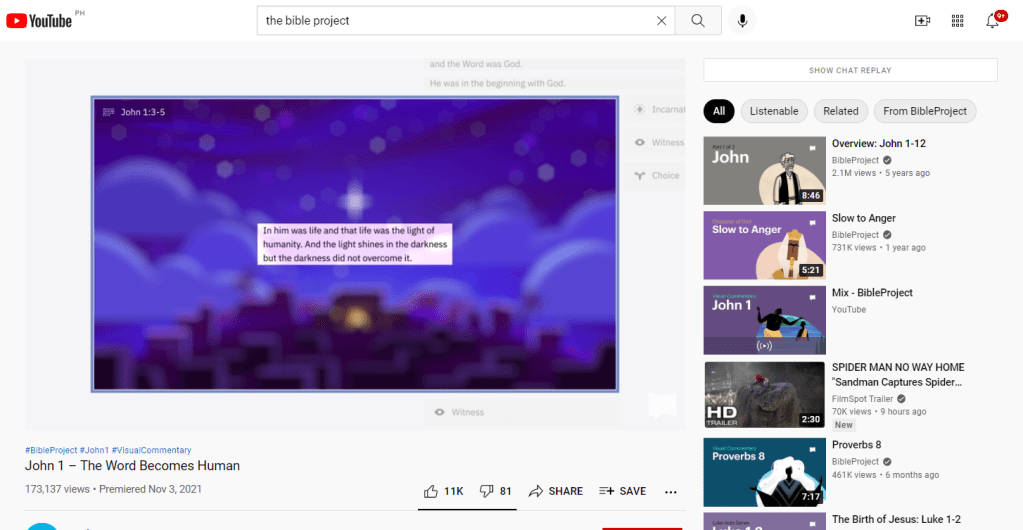The height and width of the screenshot is (530, 1023).
Task: Clear the search box text
Action: 660,21
